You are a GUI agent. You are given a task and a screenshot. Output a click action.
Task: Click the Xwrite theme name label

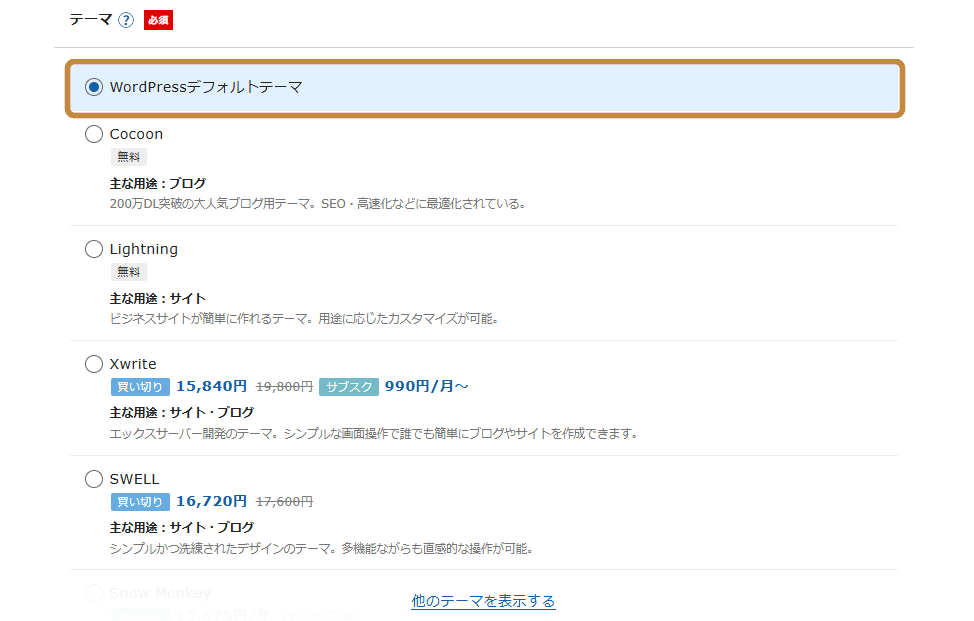coord(134,364)
